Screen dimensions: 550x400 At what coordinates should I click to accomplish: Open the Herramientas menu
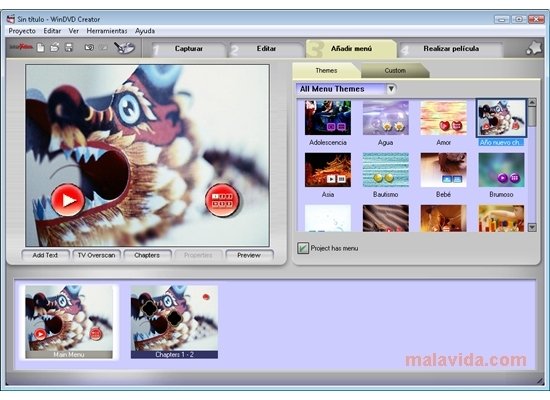click(107, 31)
